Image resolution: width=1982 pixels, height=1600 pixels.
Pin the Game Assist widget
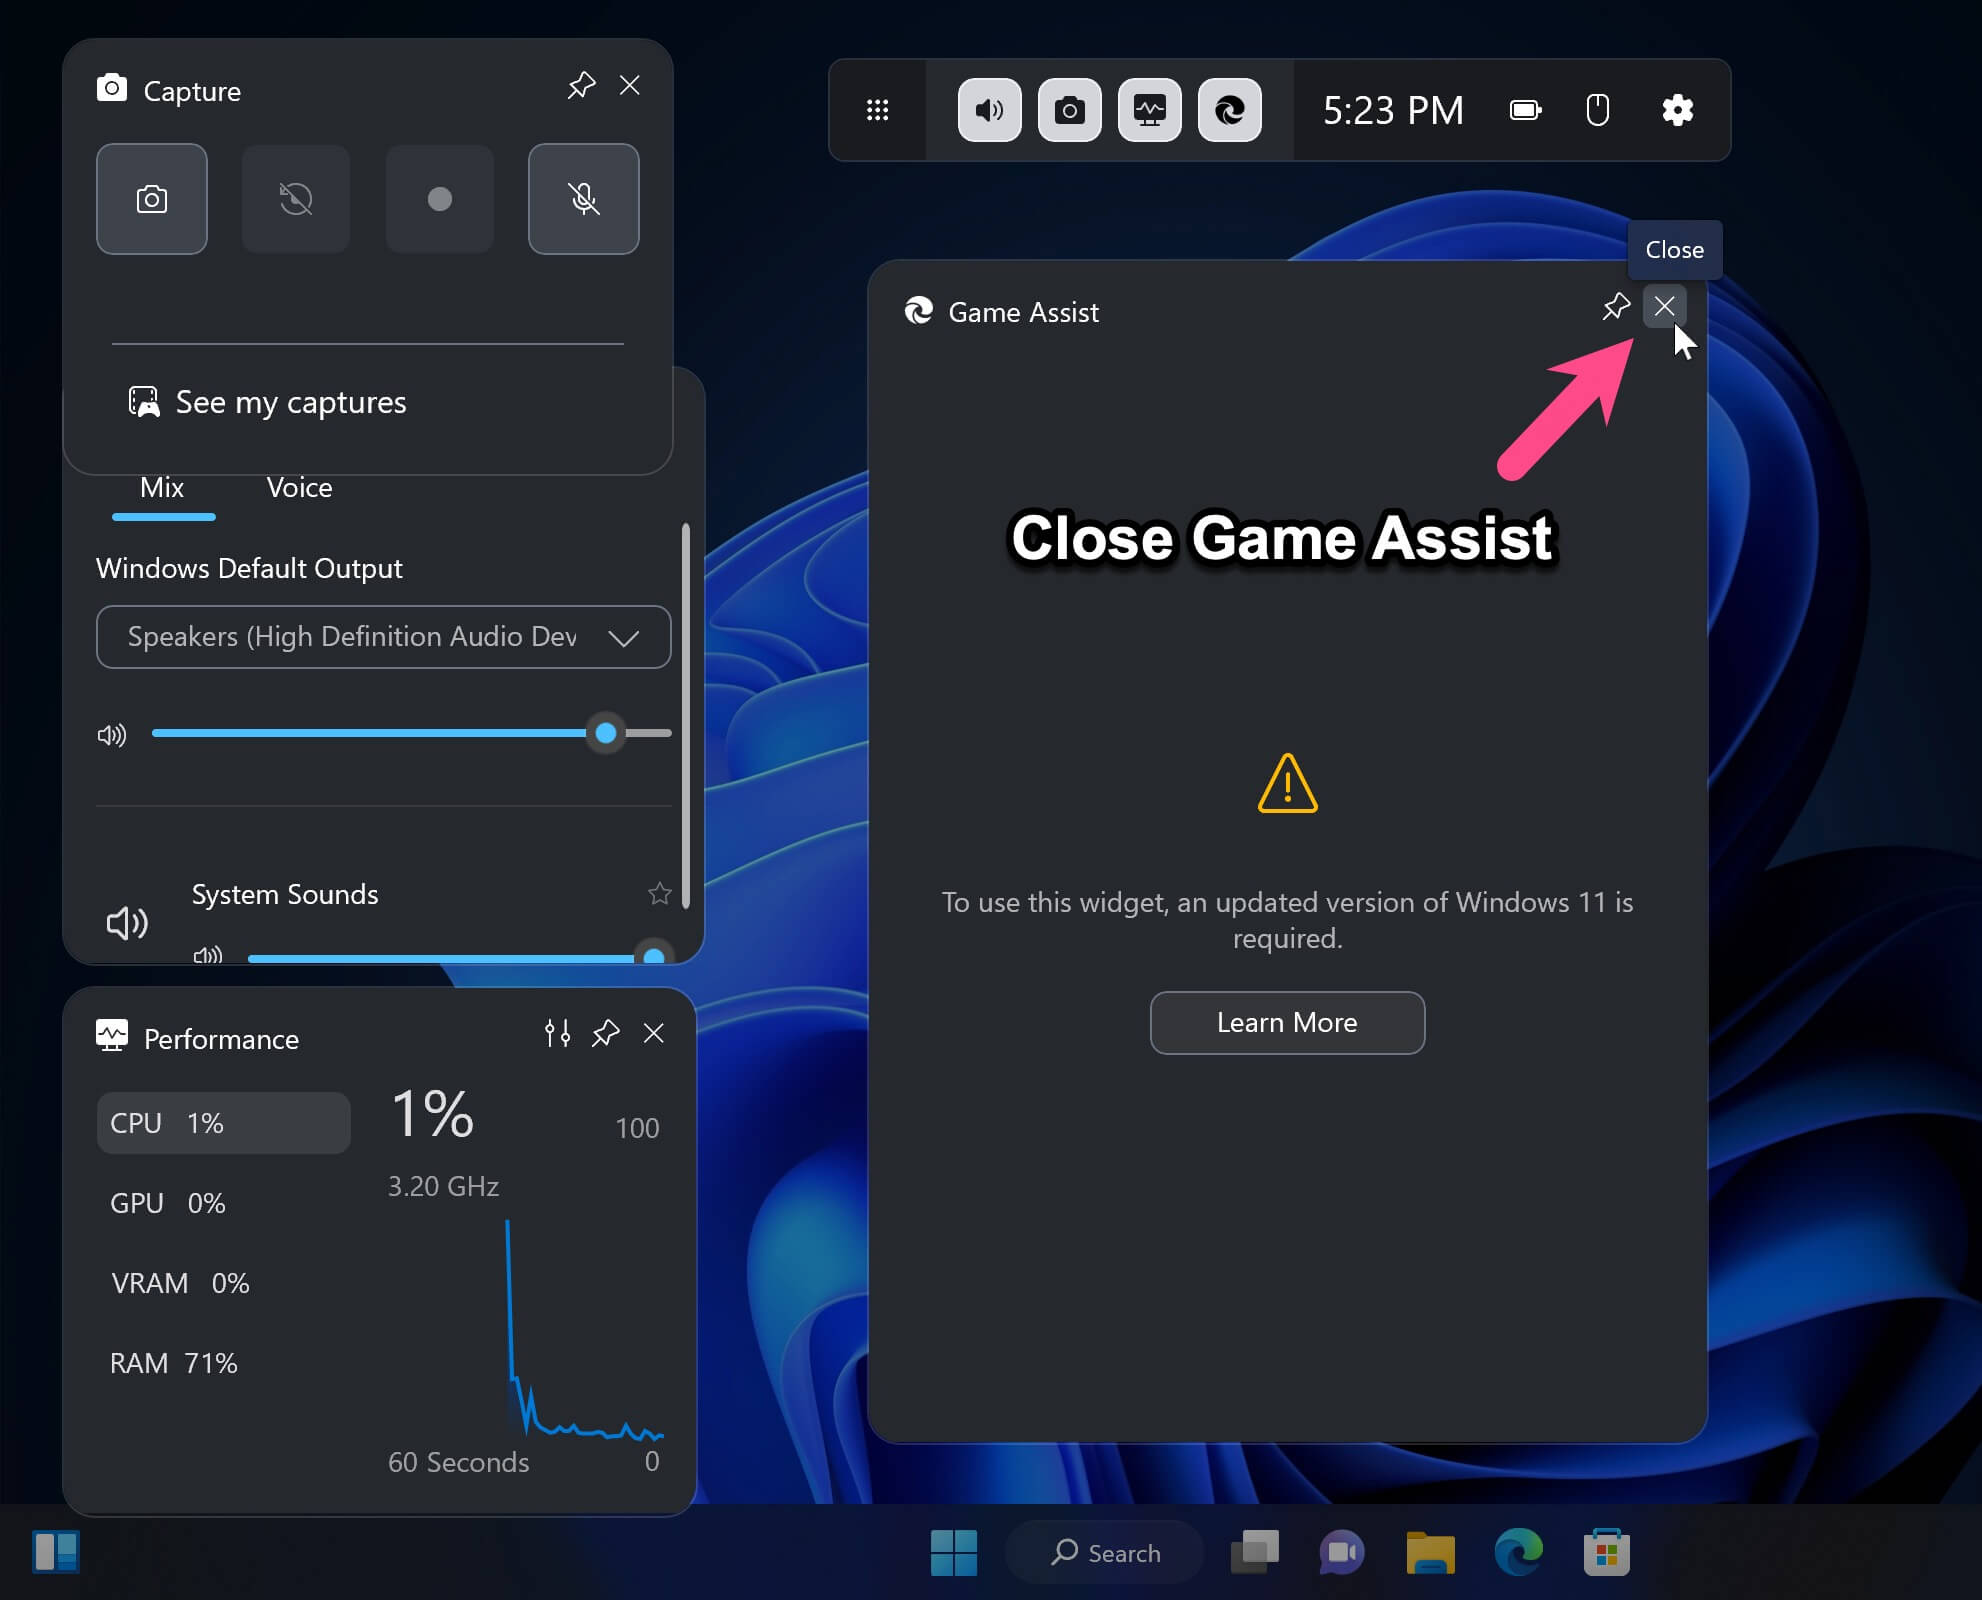pos(1616,307)
